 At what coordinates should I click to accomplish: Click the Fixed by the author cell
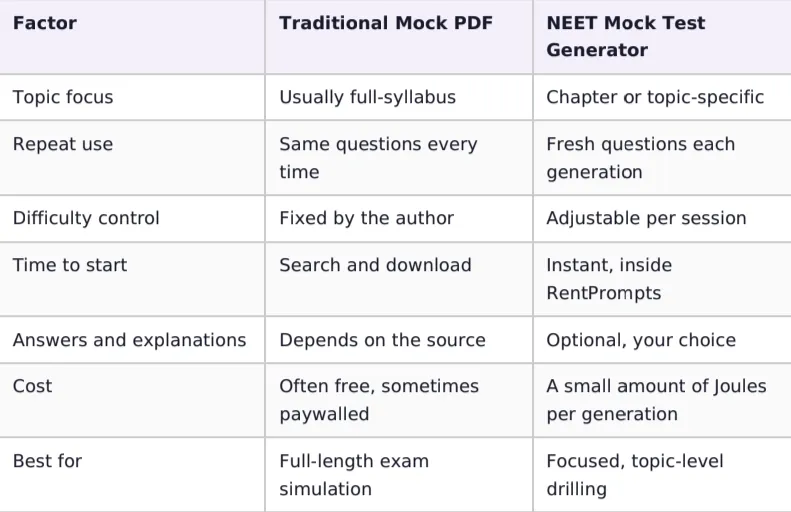pyautogui.click(x=367, y=218)
